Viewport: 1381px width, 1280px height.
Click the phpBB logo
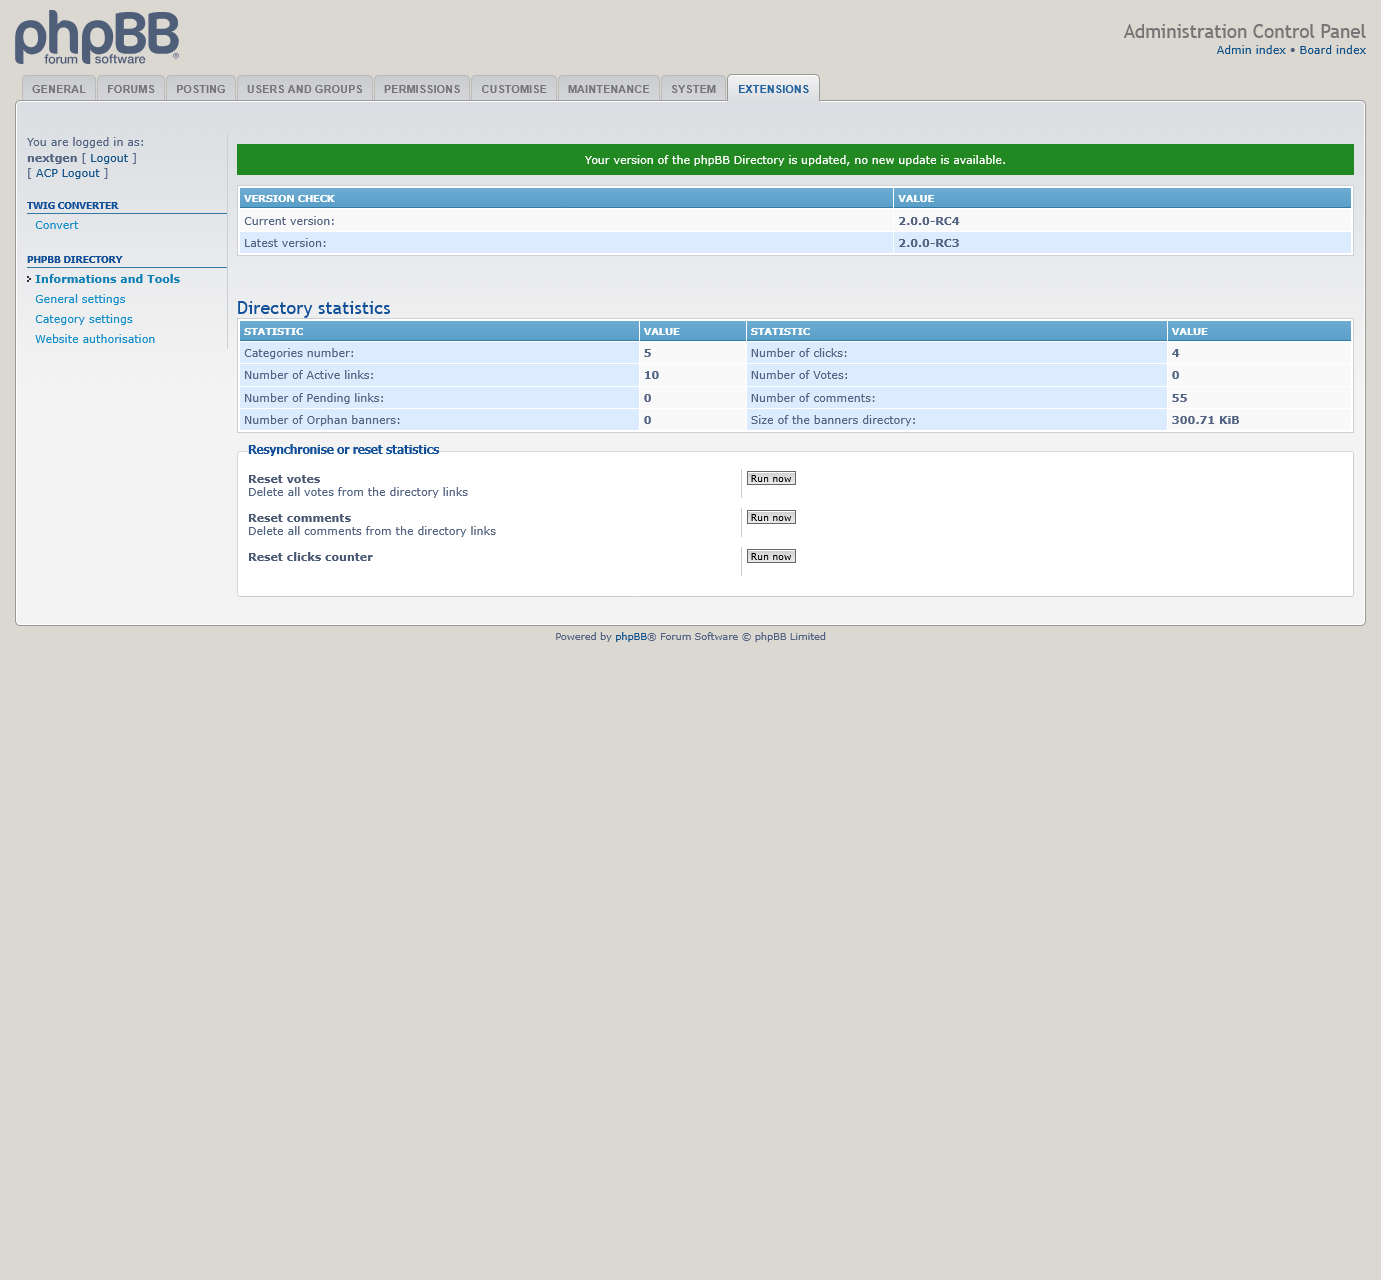click(x=96, y=37)
